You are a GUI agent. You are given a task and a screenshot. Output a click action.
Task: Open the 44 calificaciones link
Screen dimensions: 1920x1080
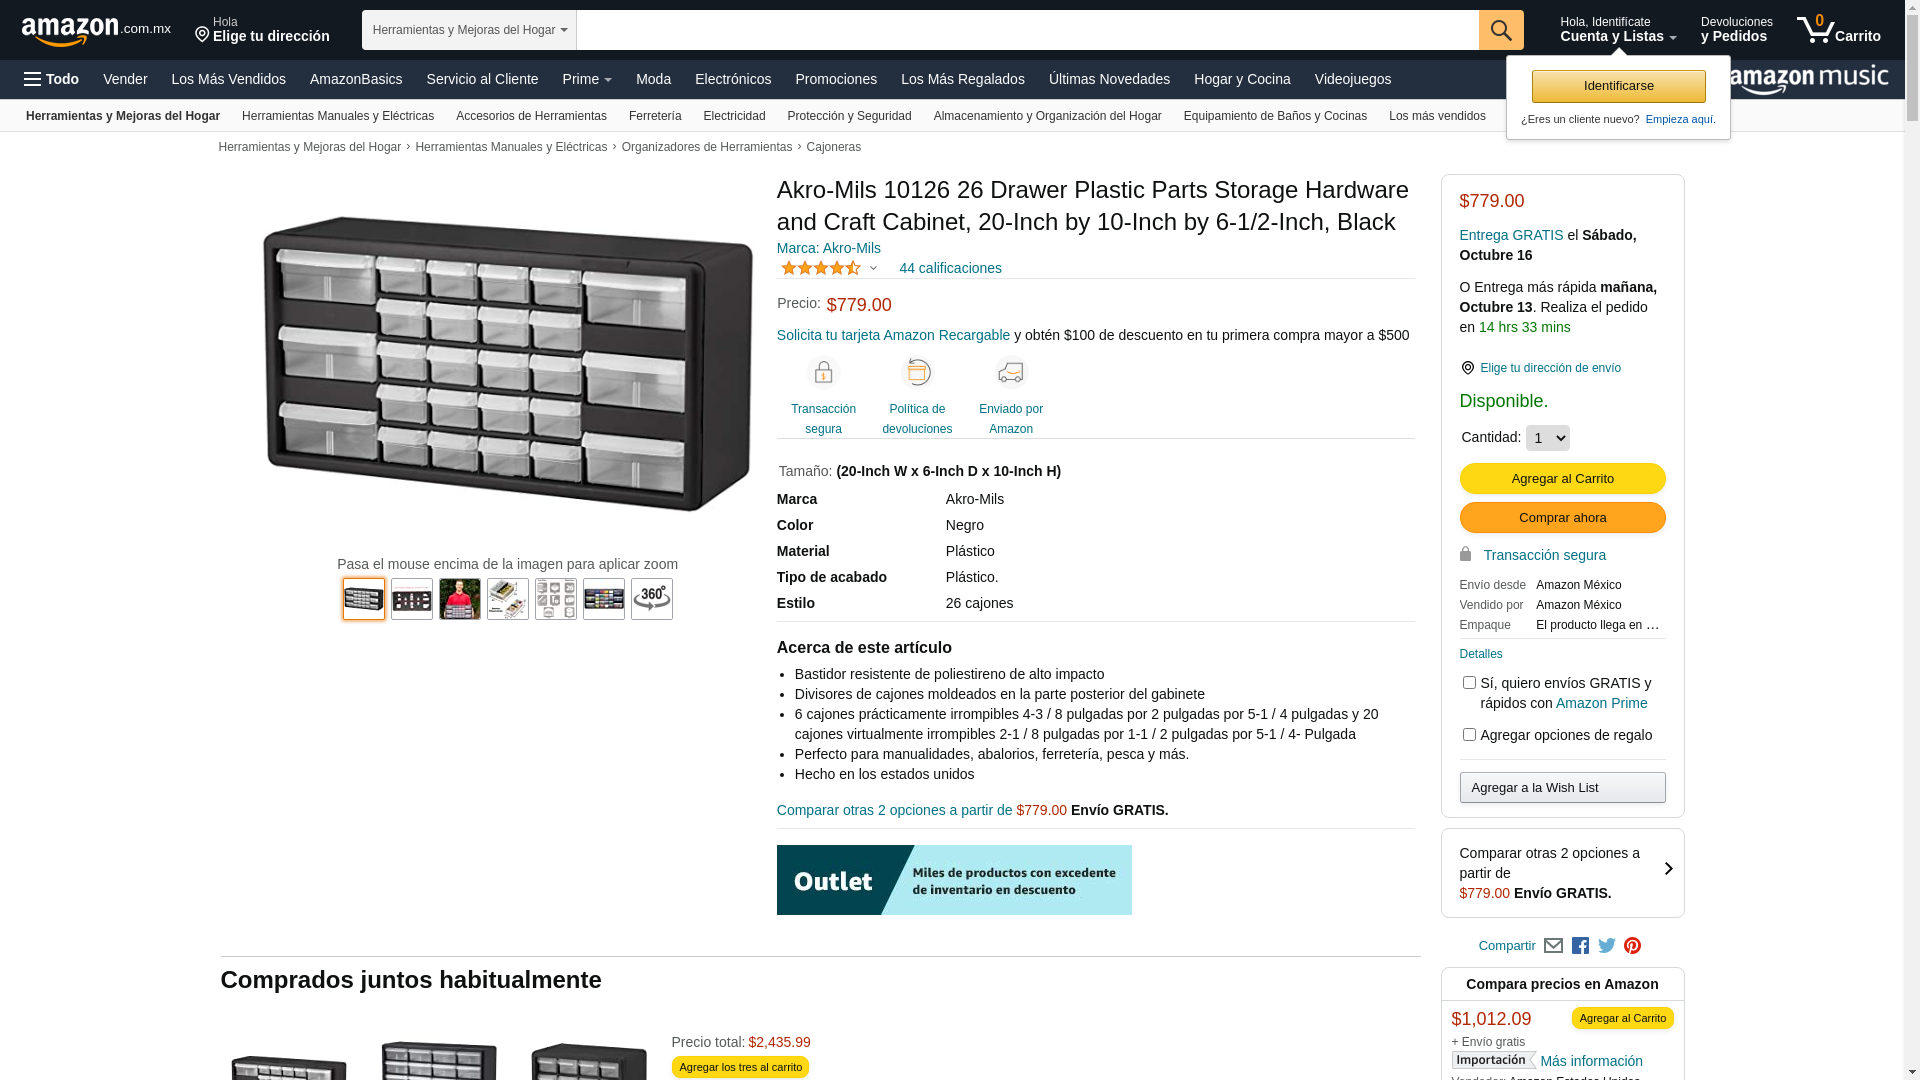(950, 268)
